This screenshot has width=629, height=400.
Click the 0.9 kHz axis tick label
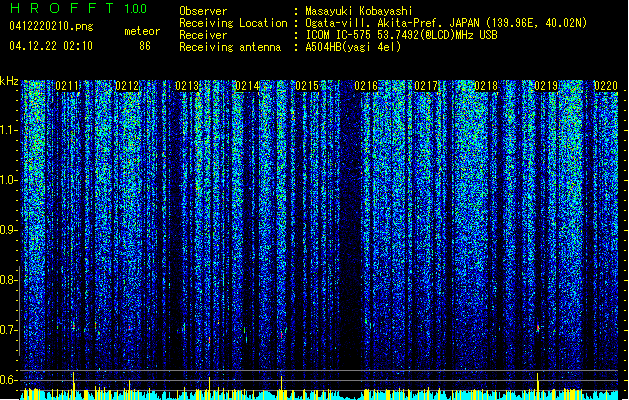click(x=9, y=230)
